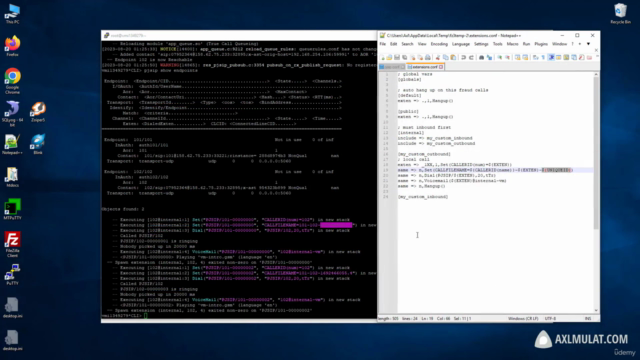640x360 pixels.
Task: Select the FileZilla Client desktop shortcut
Action: pyautogui.click(x=13, y=244)
